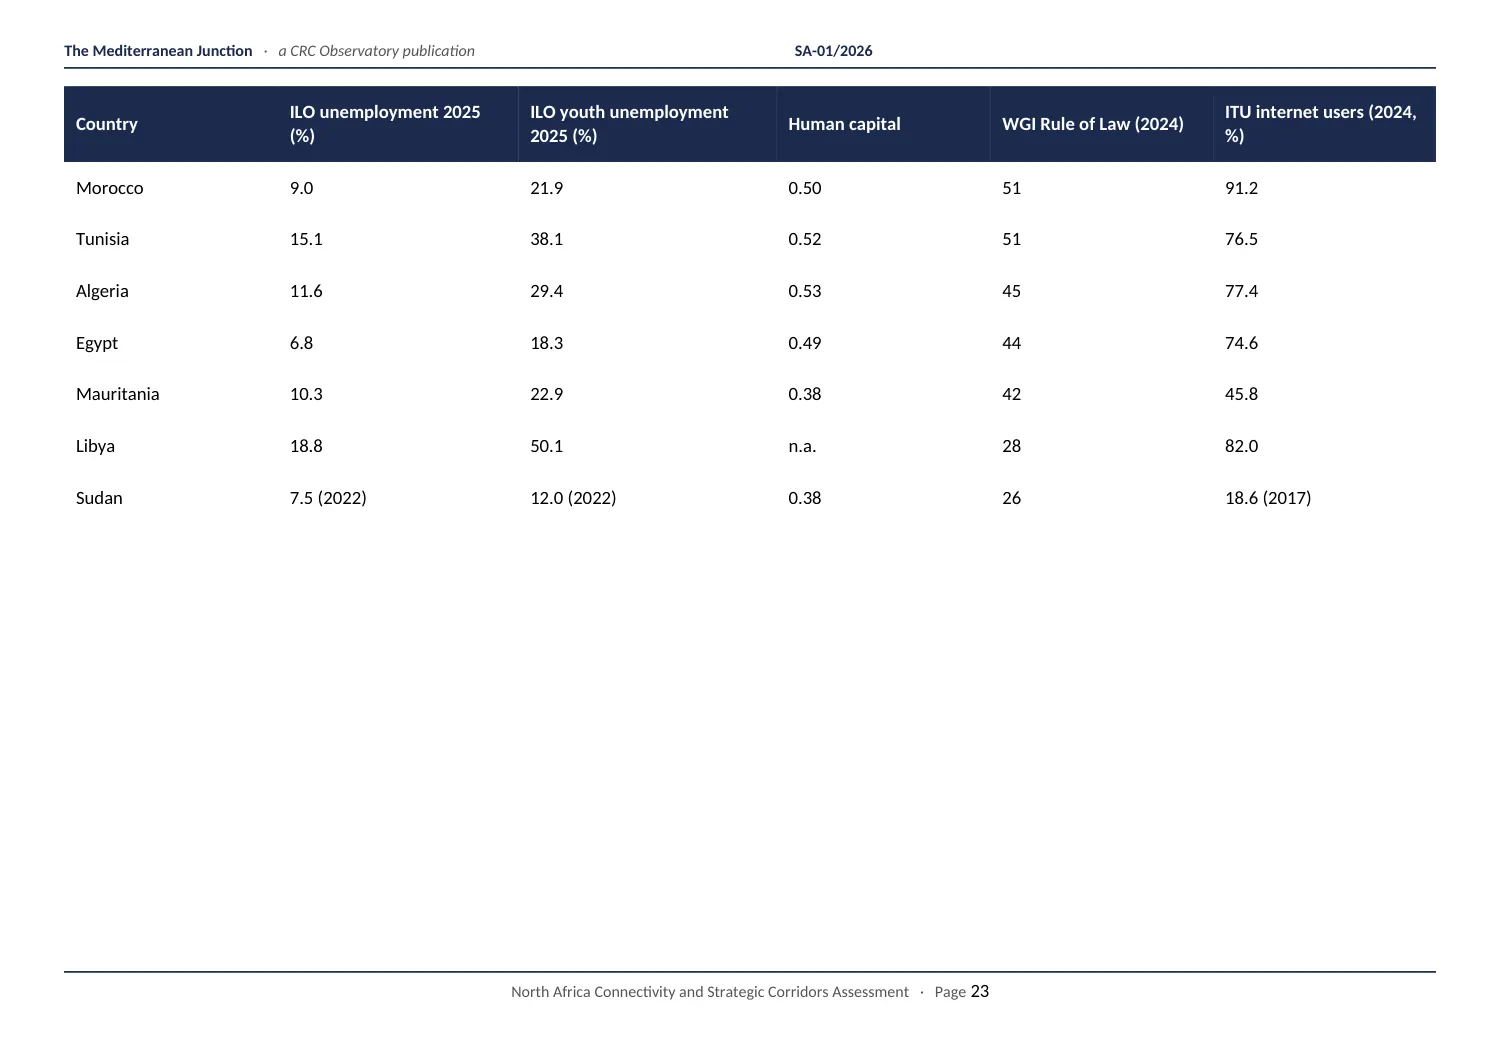Select the 'Egypt' row label
Screen dimensions: 1500x1061
pos(97,343)
